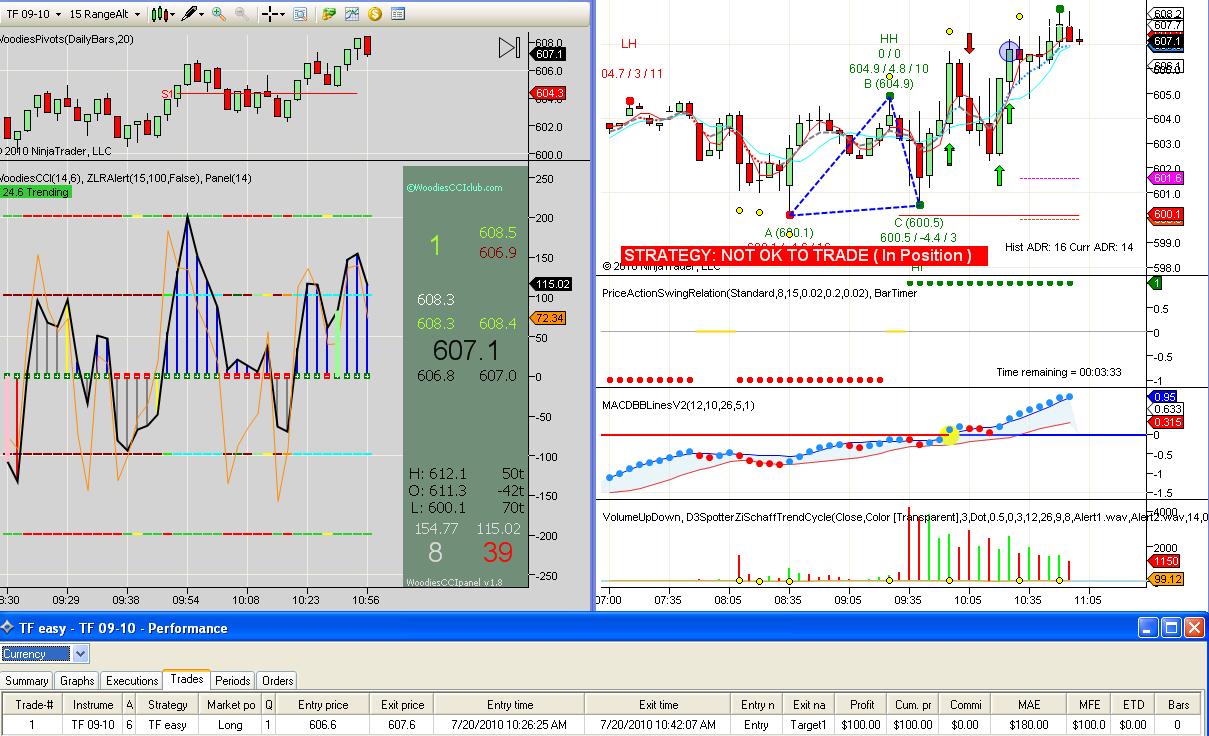Viewport: 1209px width, 736px height.
Task: Sort by Exit price column header
Action: pos(401,705)
